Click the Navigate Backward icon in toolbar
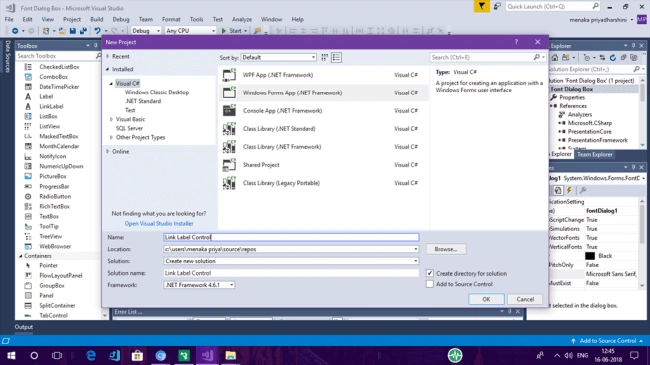 pos(15,31)
